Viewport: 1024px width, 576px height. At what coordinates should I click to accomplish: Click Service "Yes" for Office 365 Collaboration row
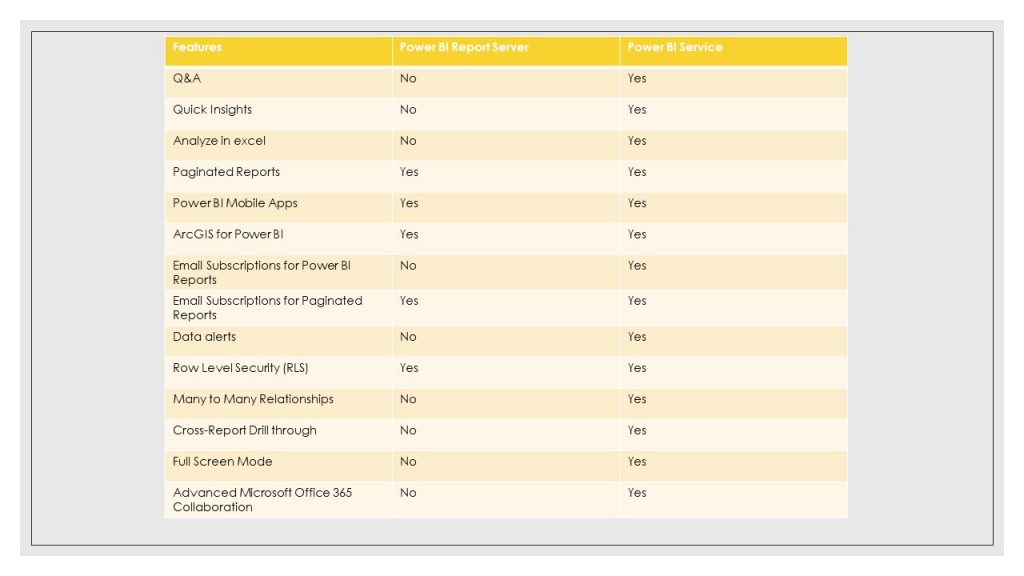[637, 493]
